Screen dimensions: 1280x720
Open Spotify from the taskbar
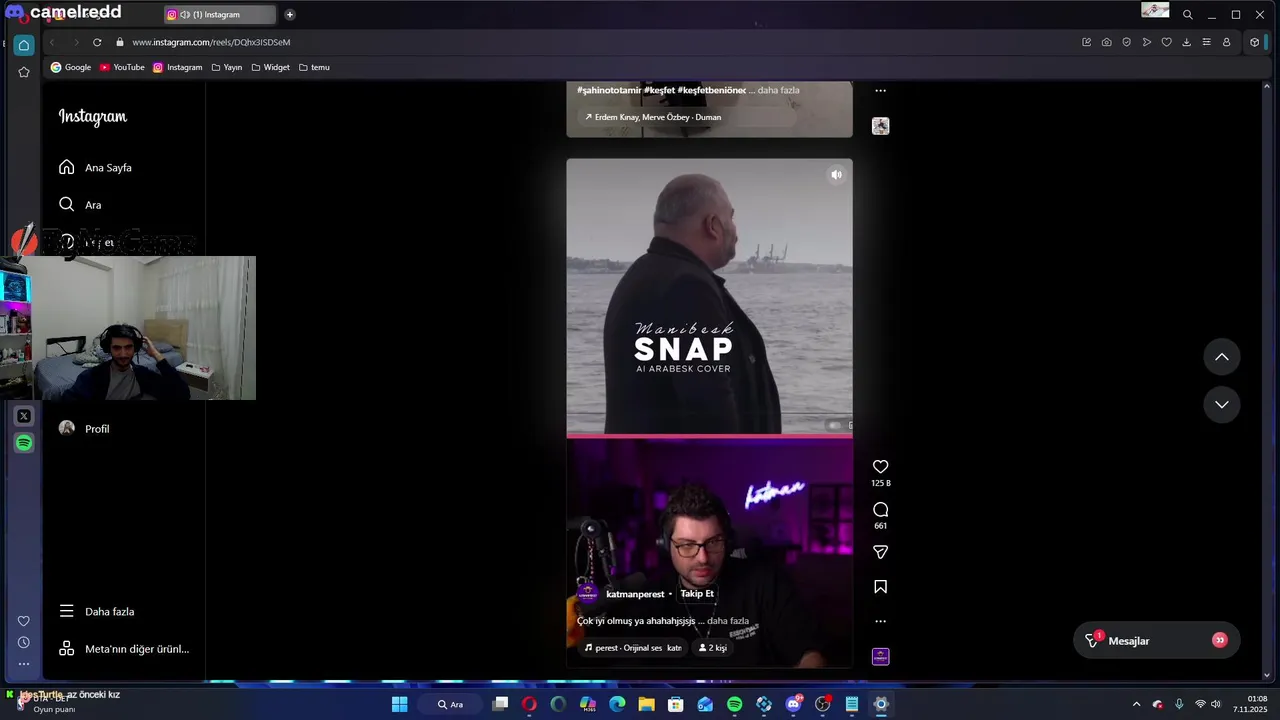coord(734,704)
